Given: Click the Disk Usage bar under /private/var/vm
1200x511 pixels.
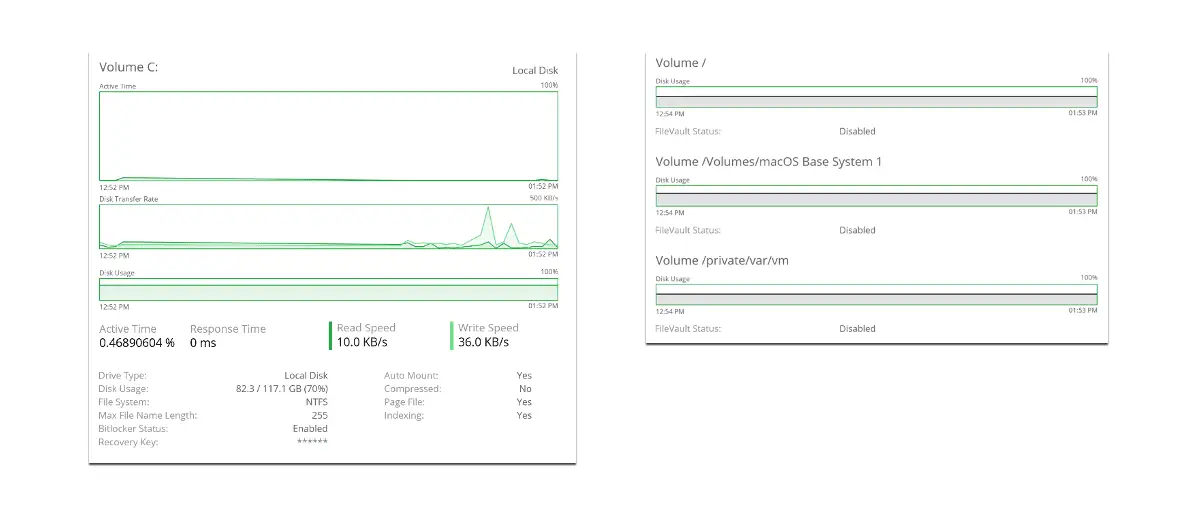Looking at the screenshot, I should [876, 295].
